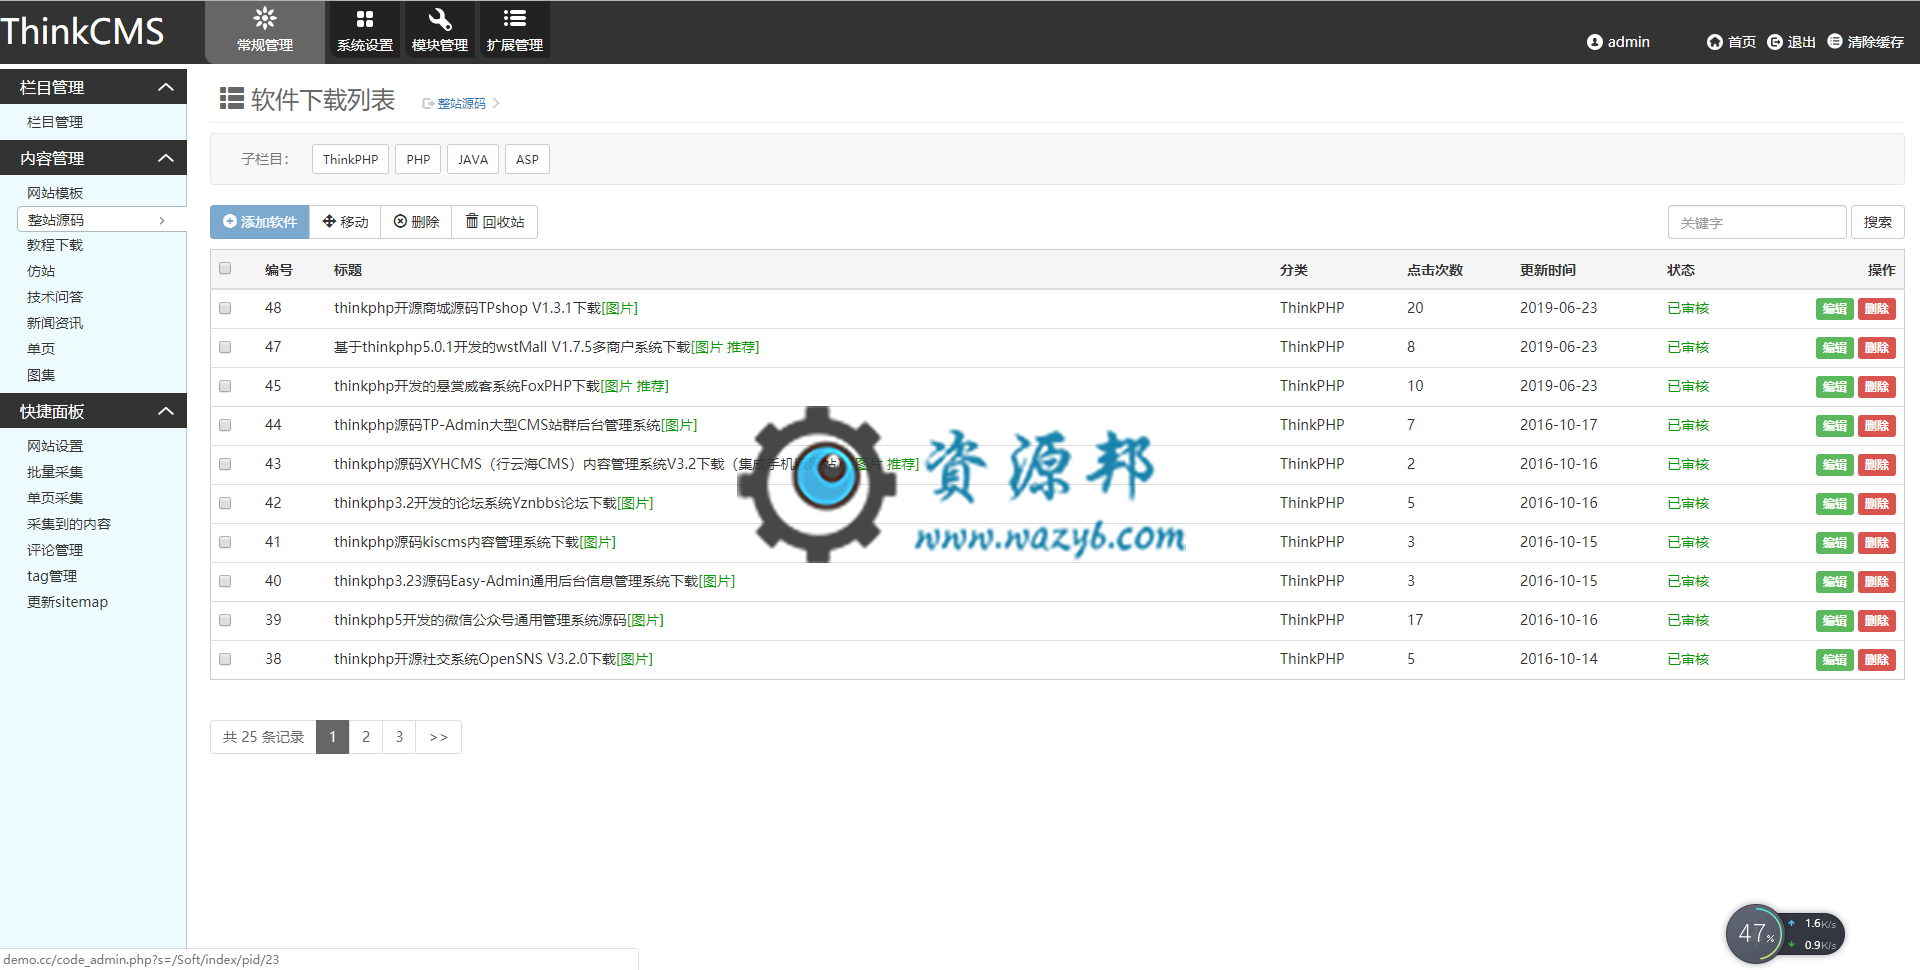Click the 关键字 search input field
1920x970 pixels.
coord(1756,222)
